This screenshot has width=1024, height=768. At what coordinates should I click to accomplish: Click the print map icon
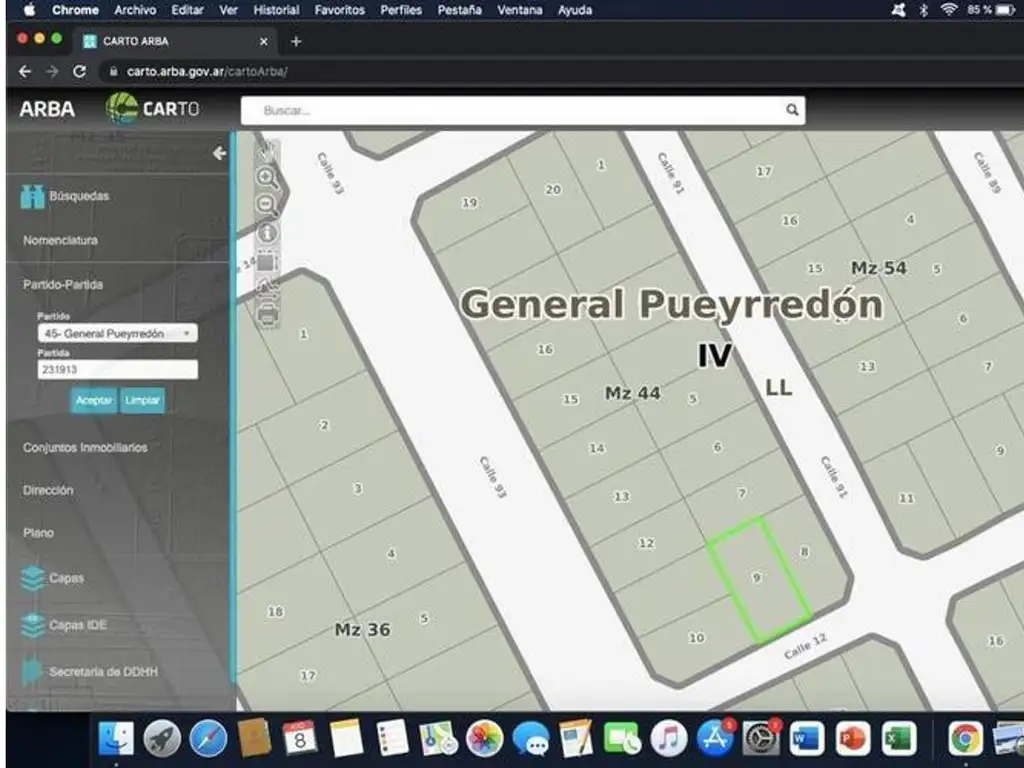268,314
